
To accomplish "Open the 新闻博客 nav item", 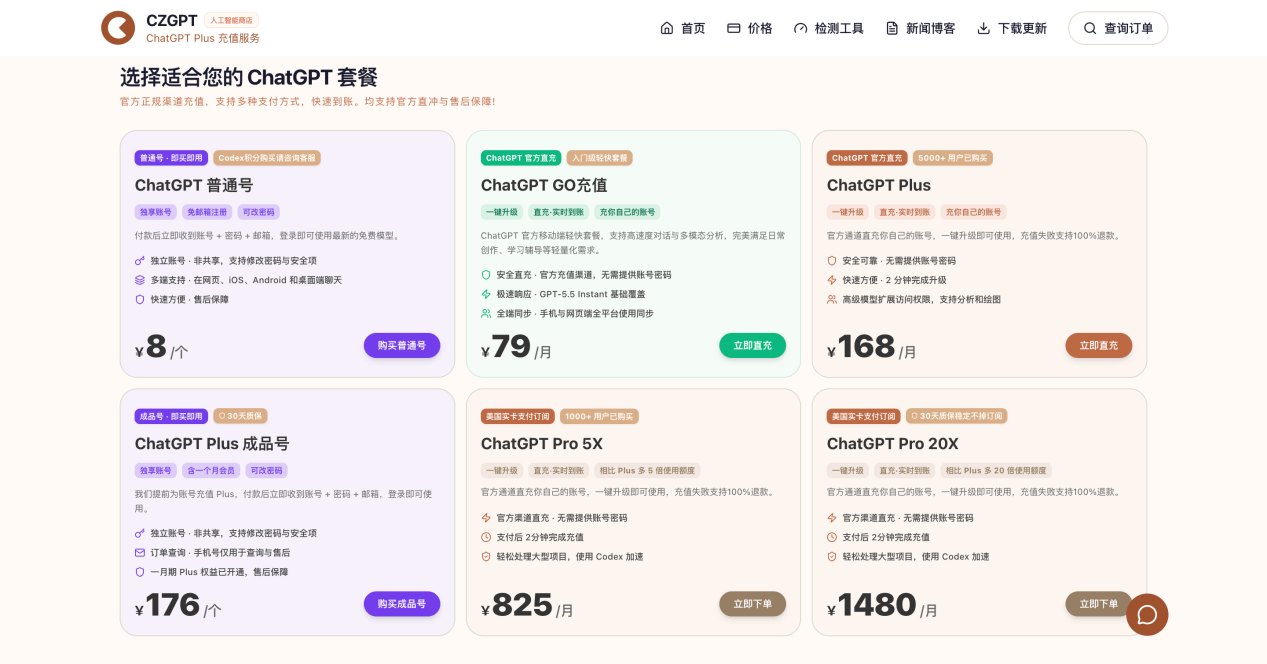I will click(920, 28).
